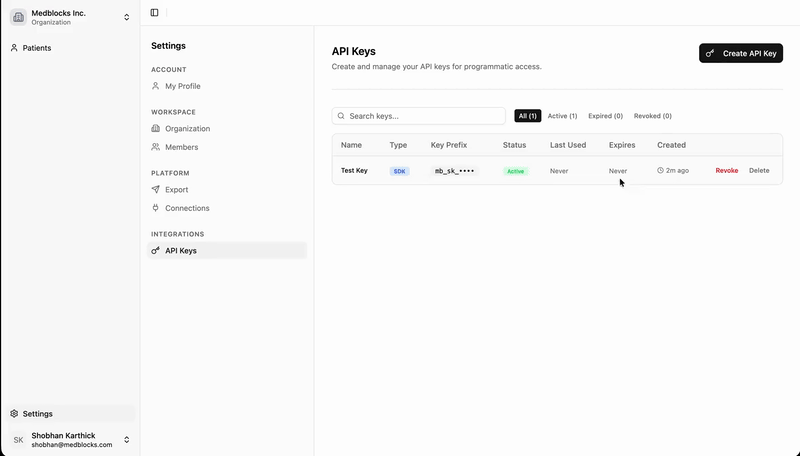Open Settings at sidebar bottom
Screen dimensions: 800x456
pos(70,414)
